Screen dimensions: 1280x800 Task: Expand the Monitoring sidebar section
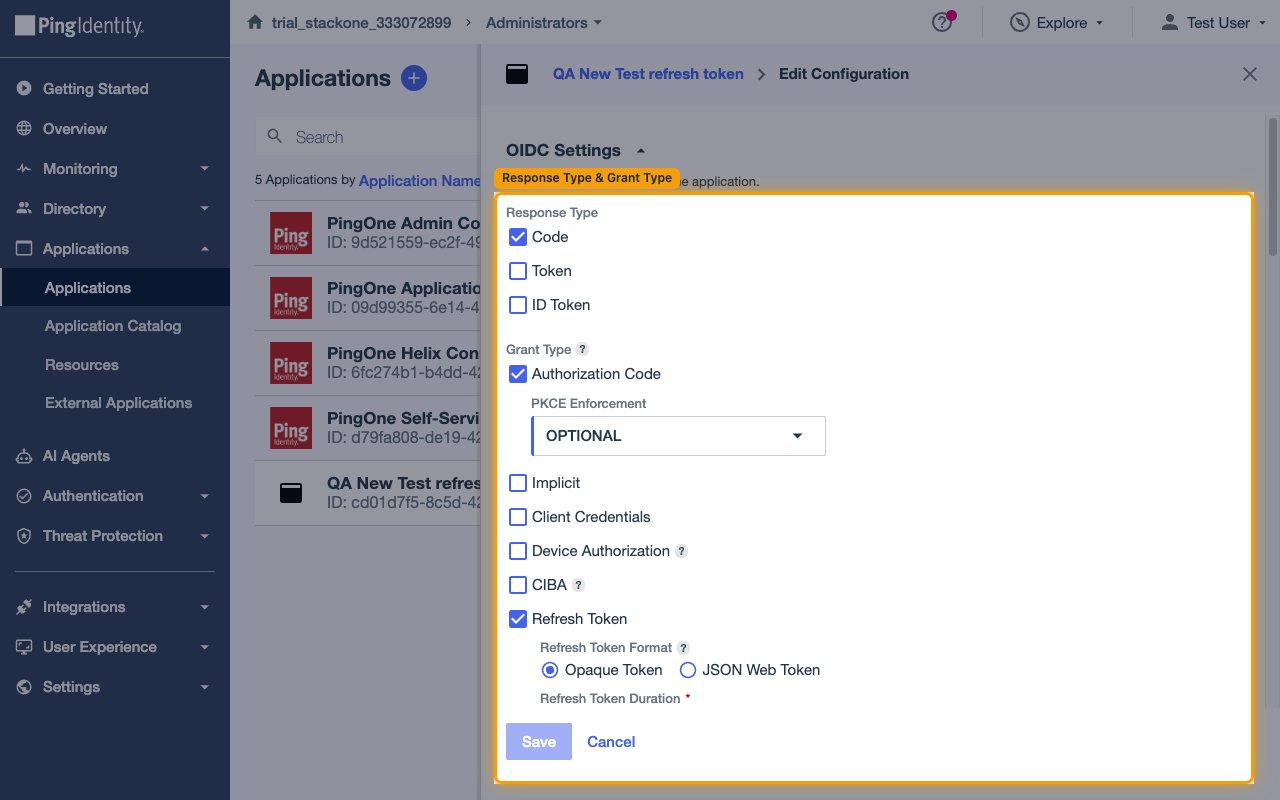pos(204,169)
